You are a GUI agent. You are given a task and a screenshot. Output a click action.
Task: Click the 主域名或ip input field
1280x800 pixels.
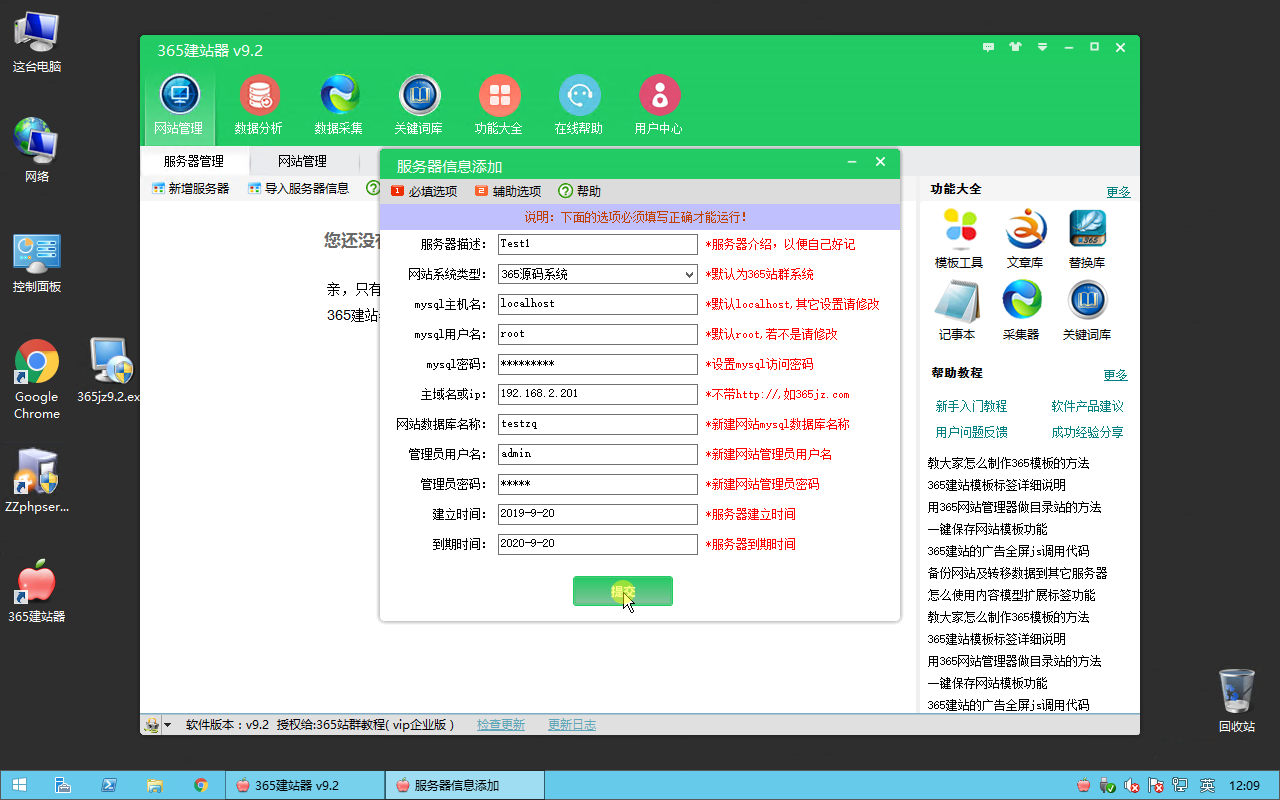[x=597, y=394]
